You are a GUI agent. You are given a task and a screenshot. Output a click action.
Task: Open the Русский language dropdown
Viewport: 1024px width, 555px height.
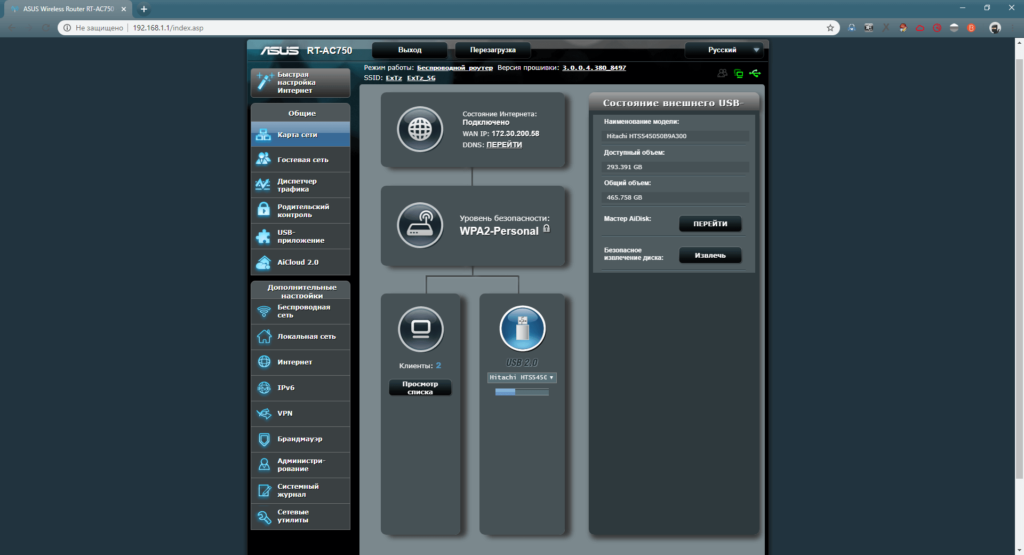coord(723,49)
